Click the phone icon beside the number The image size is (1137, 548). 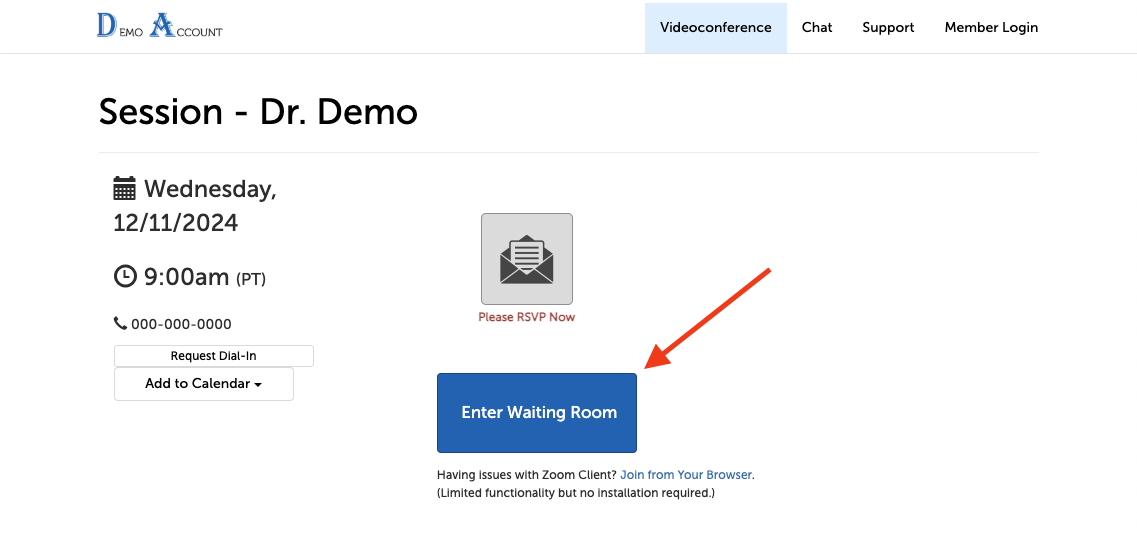click(120, 324)
